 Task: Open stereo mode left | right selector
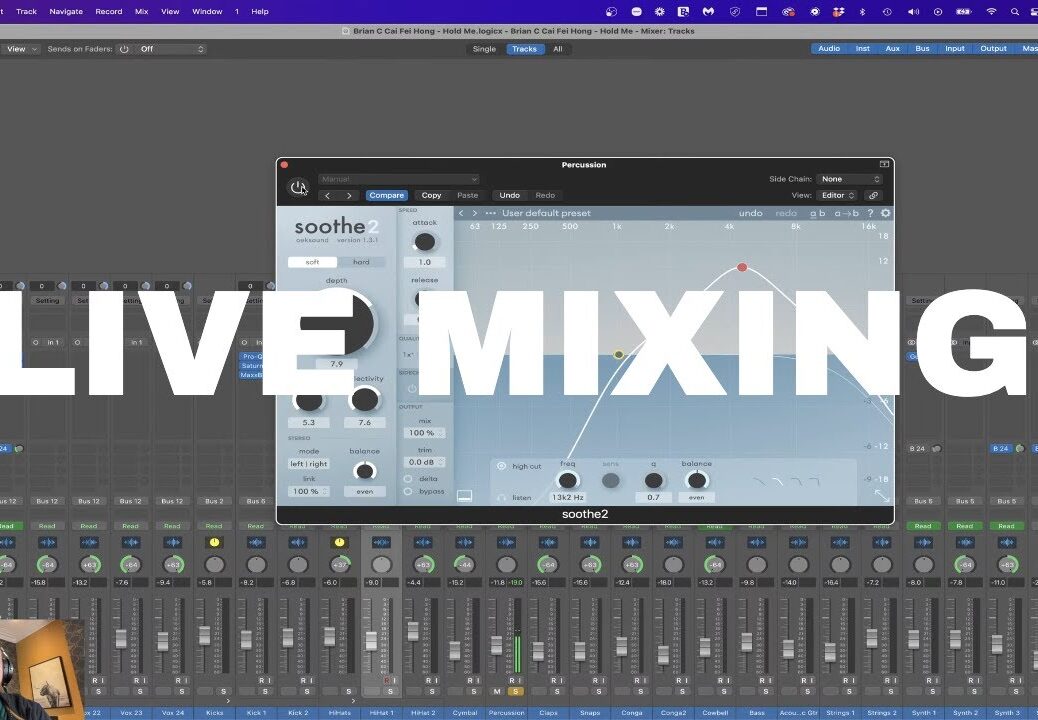pos(308,464)
